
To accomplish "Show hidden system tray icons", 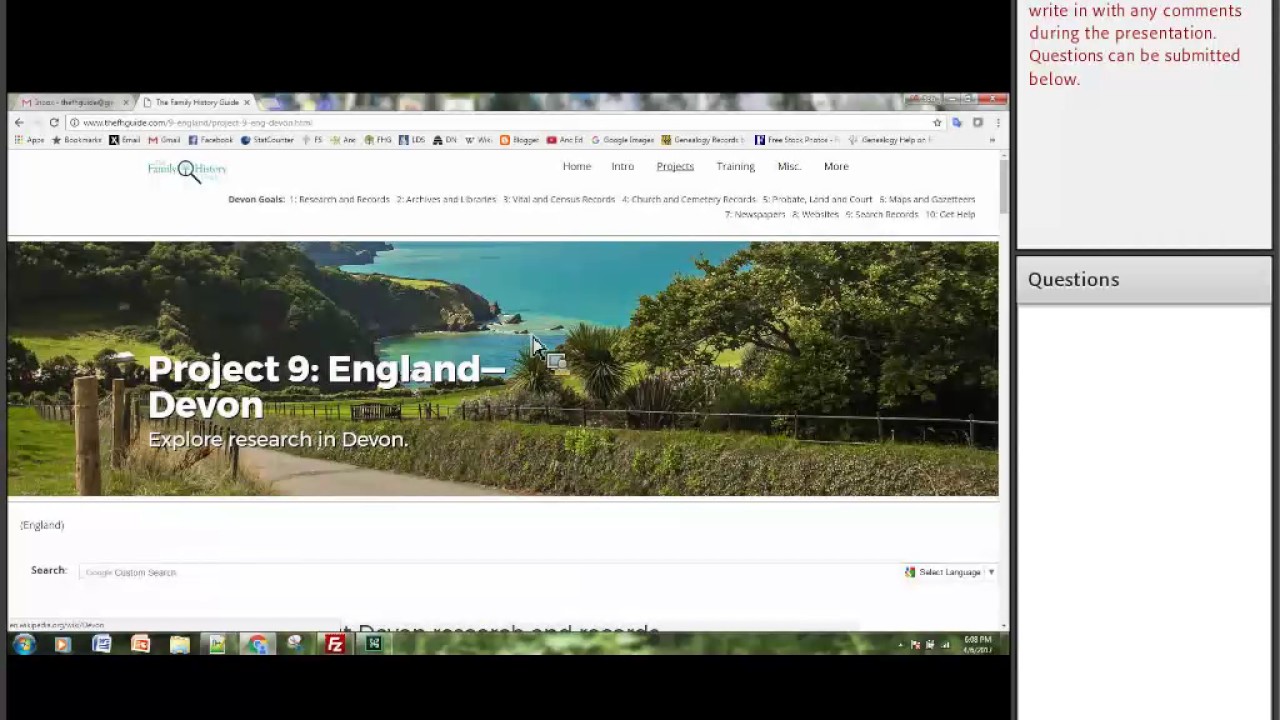I will [x=900, y=645].
